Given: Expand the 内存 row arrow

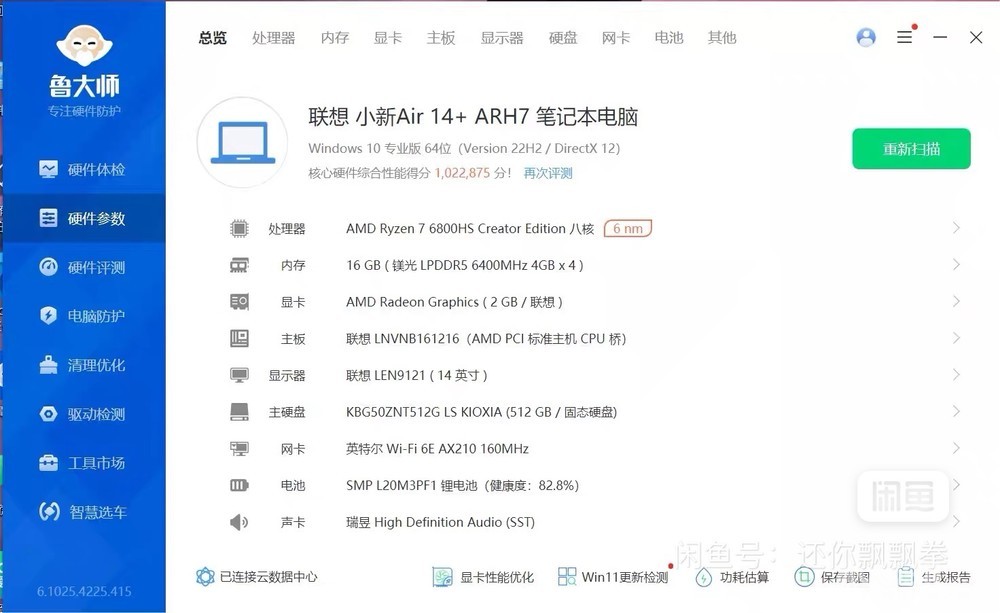Looking at the screenshot, I should (x=956, y=265).
